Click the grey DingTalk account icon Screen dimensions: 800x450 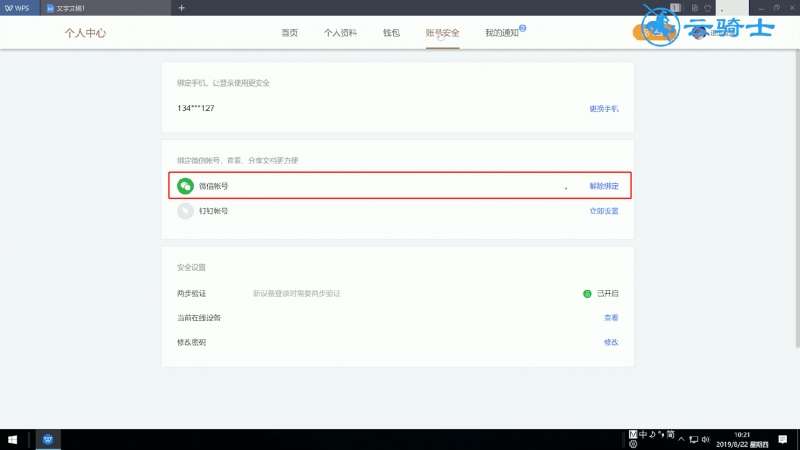(x=185, y=211)
